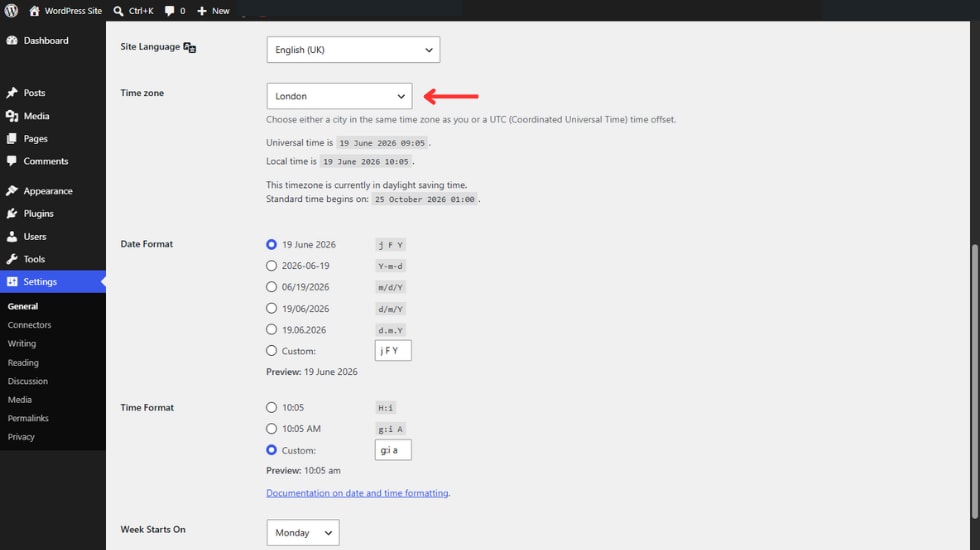Click the Users person icon
Screen dimensions: 980x550
click(x=12, y=236)
